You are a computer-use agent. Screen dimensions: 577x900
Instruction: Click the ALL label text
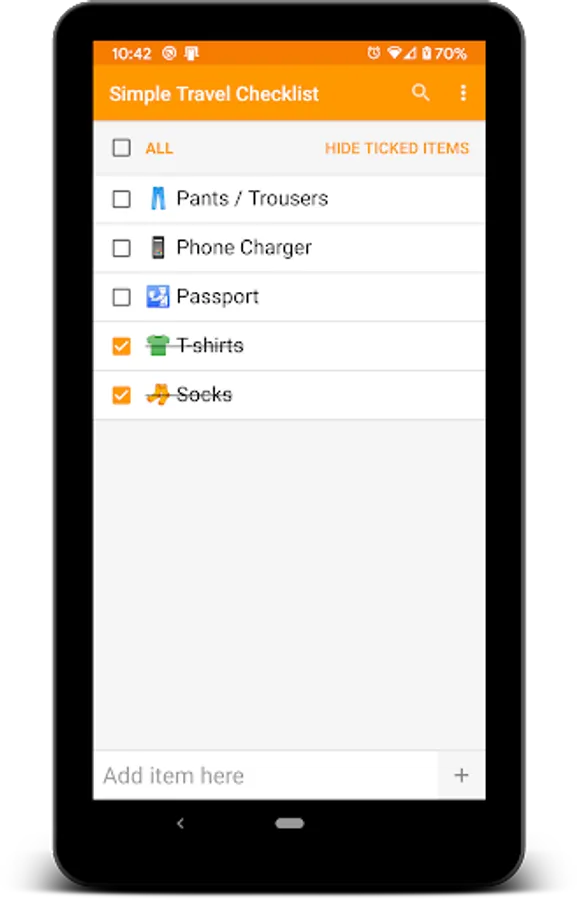[159, 149]
